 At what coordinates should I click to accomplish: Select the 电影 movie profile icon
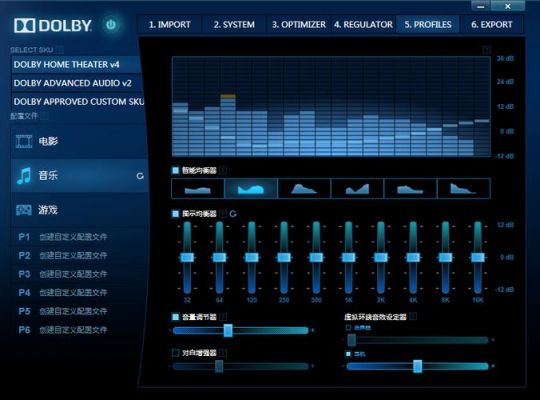tap(24, 141)
